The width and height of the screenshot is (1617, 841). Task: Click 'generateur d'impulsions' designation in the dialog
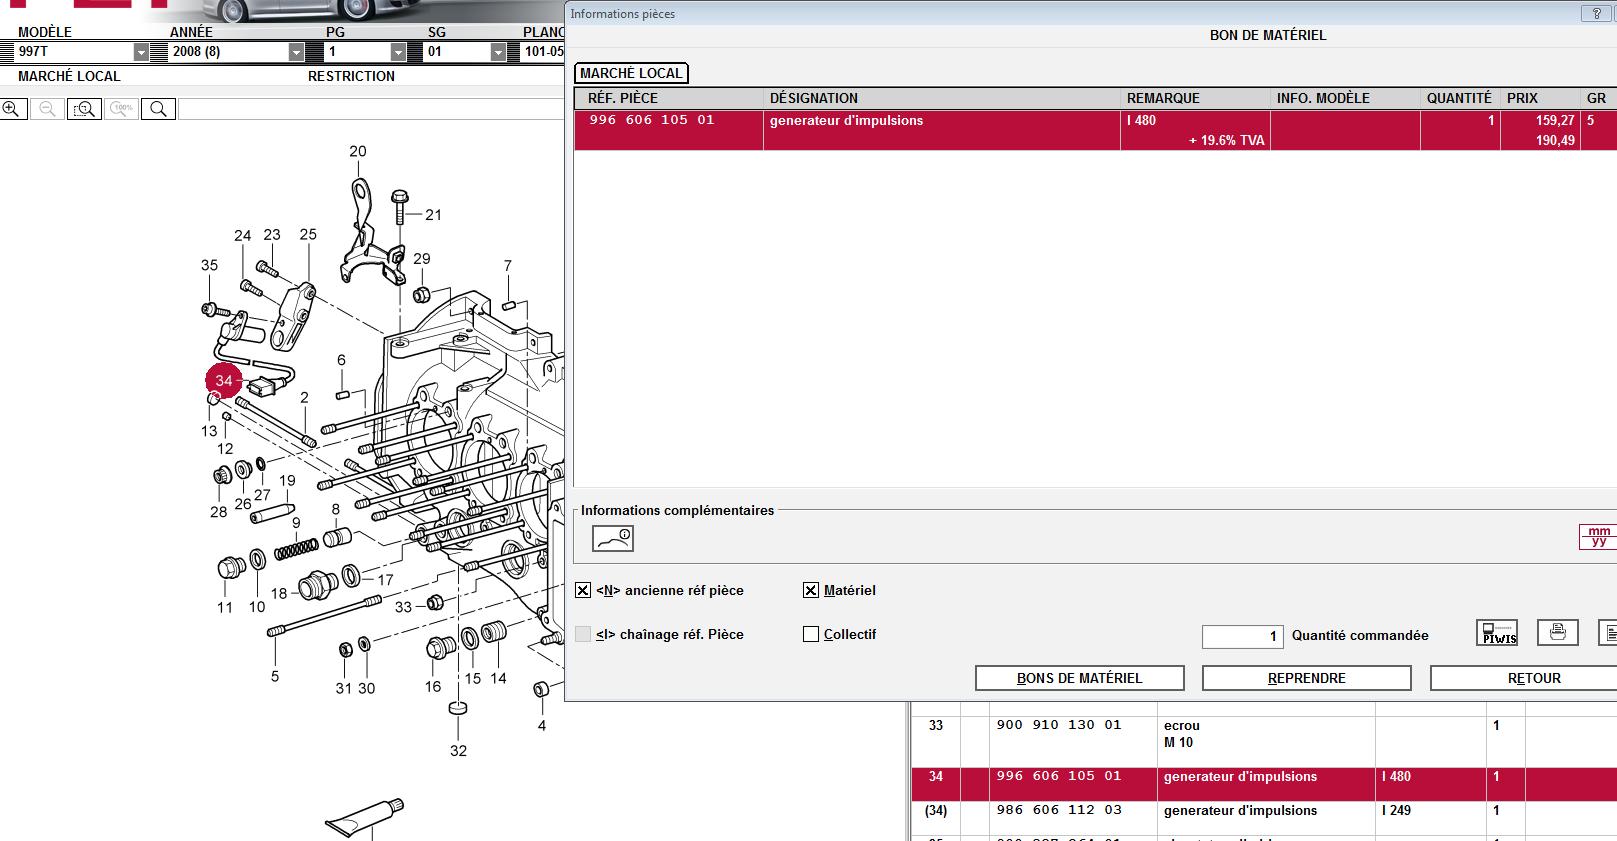point(846,121)
